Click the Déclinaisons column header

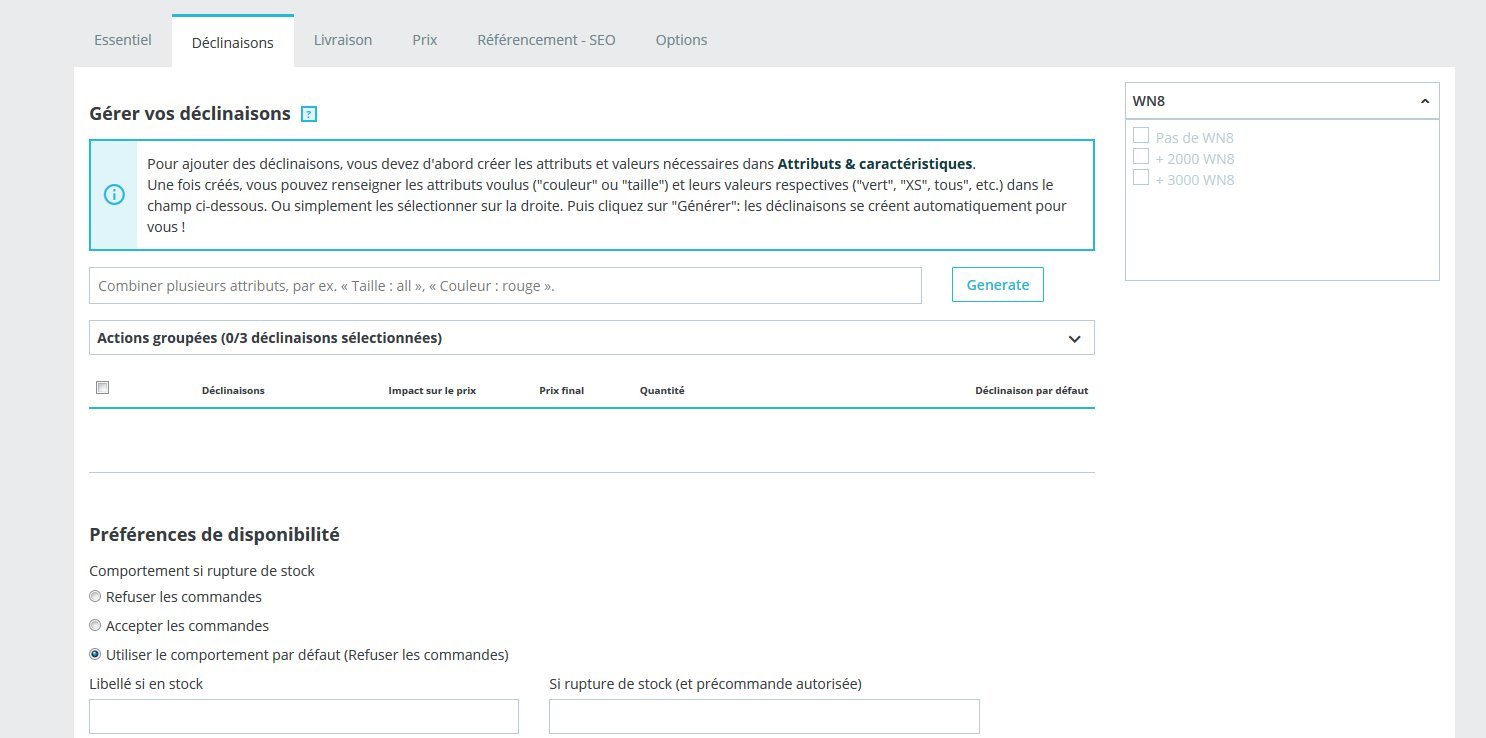click(233, 391)
